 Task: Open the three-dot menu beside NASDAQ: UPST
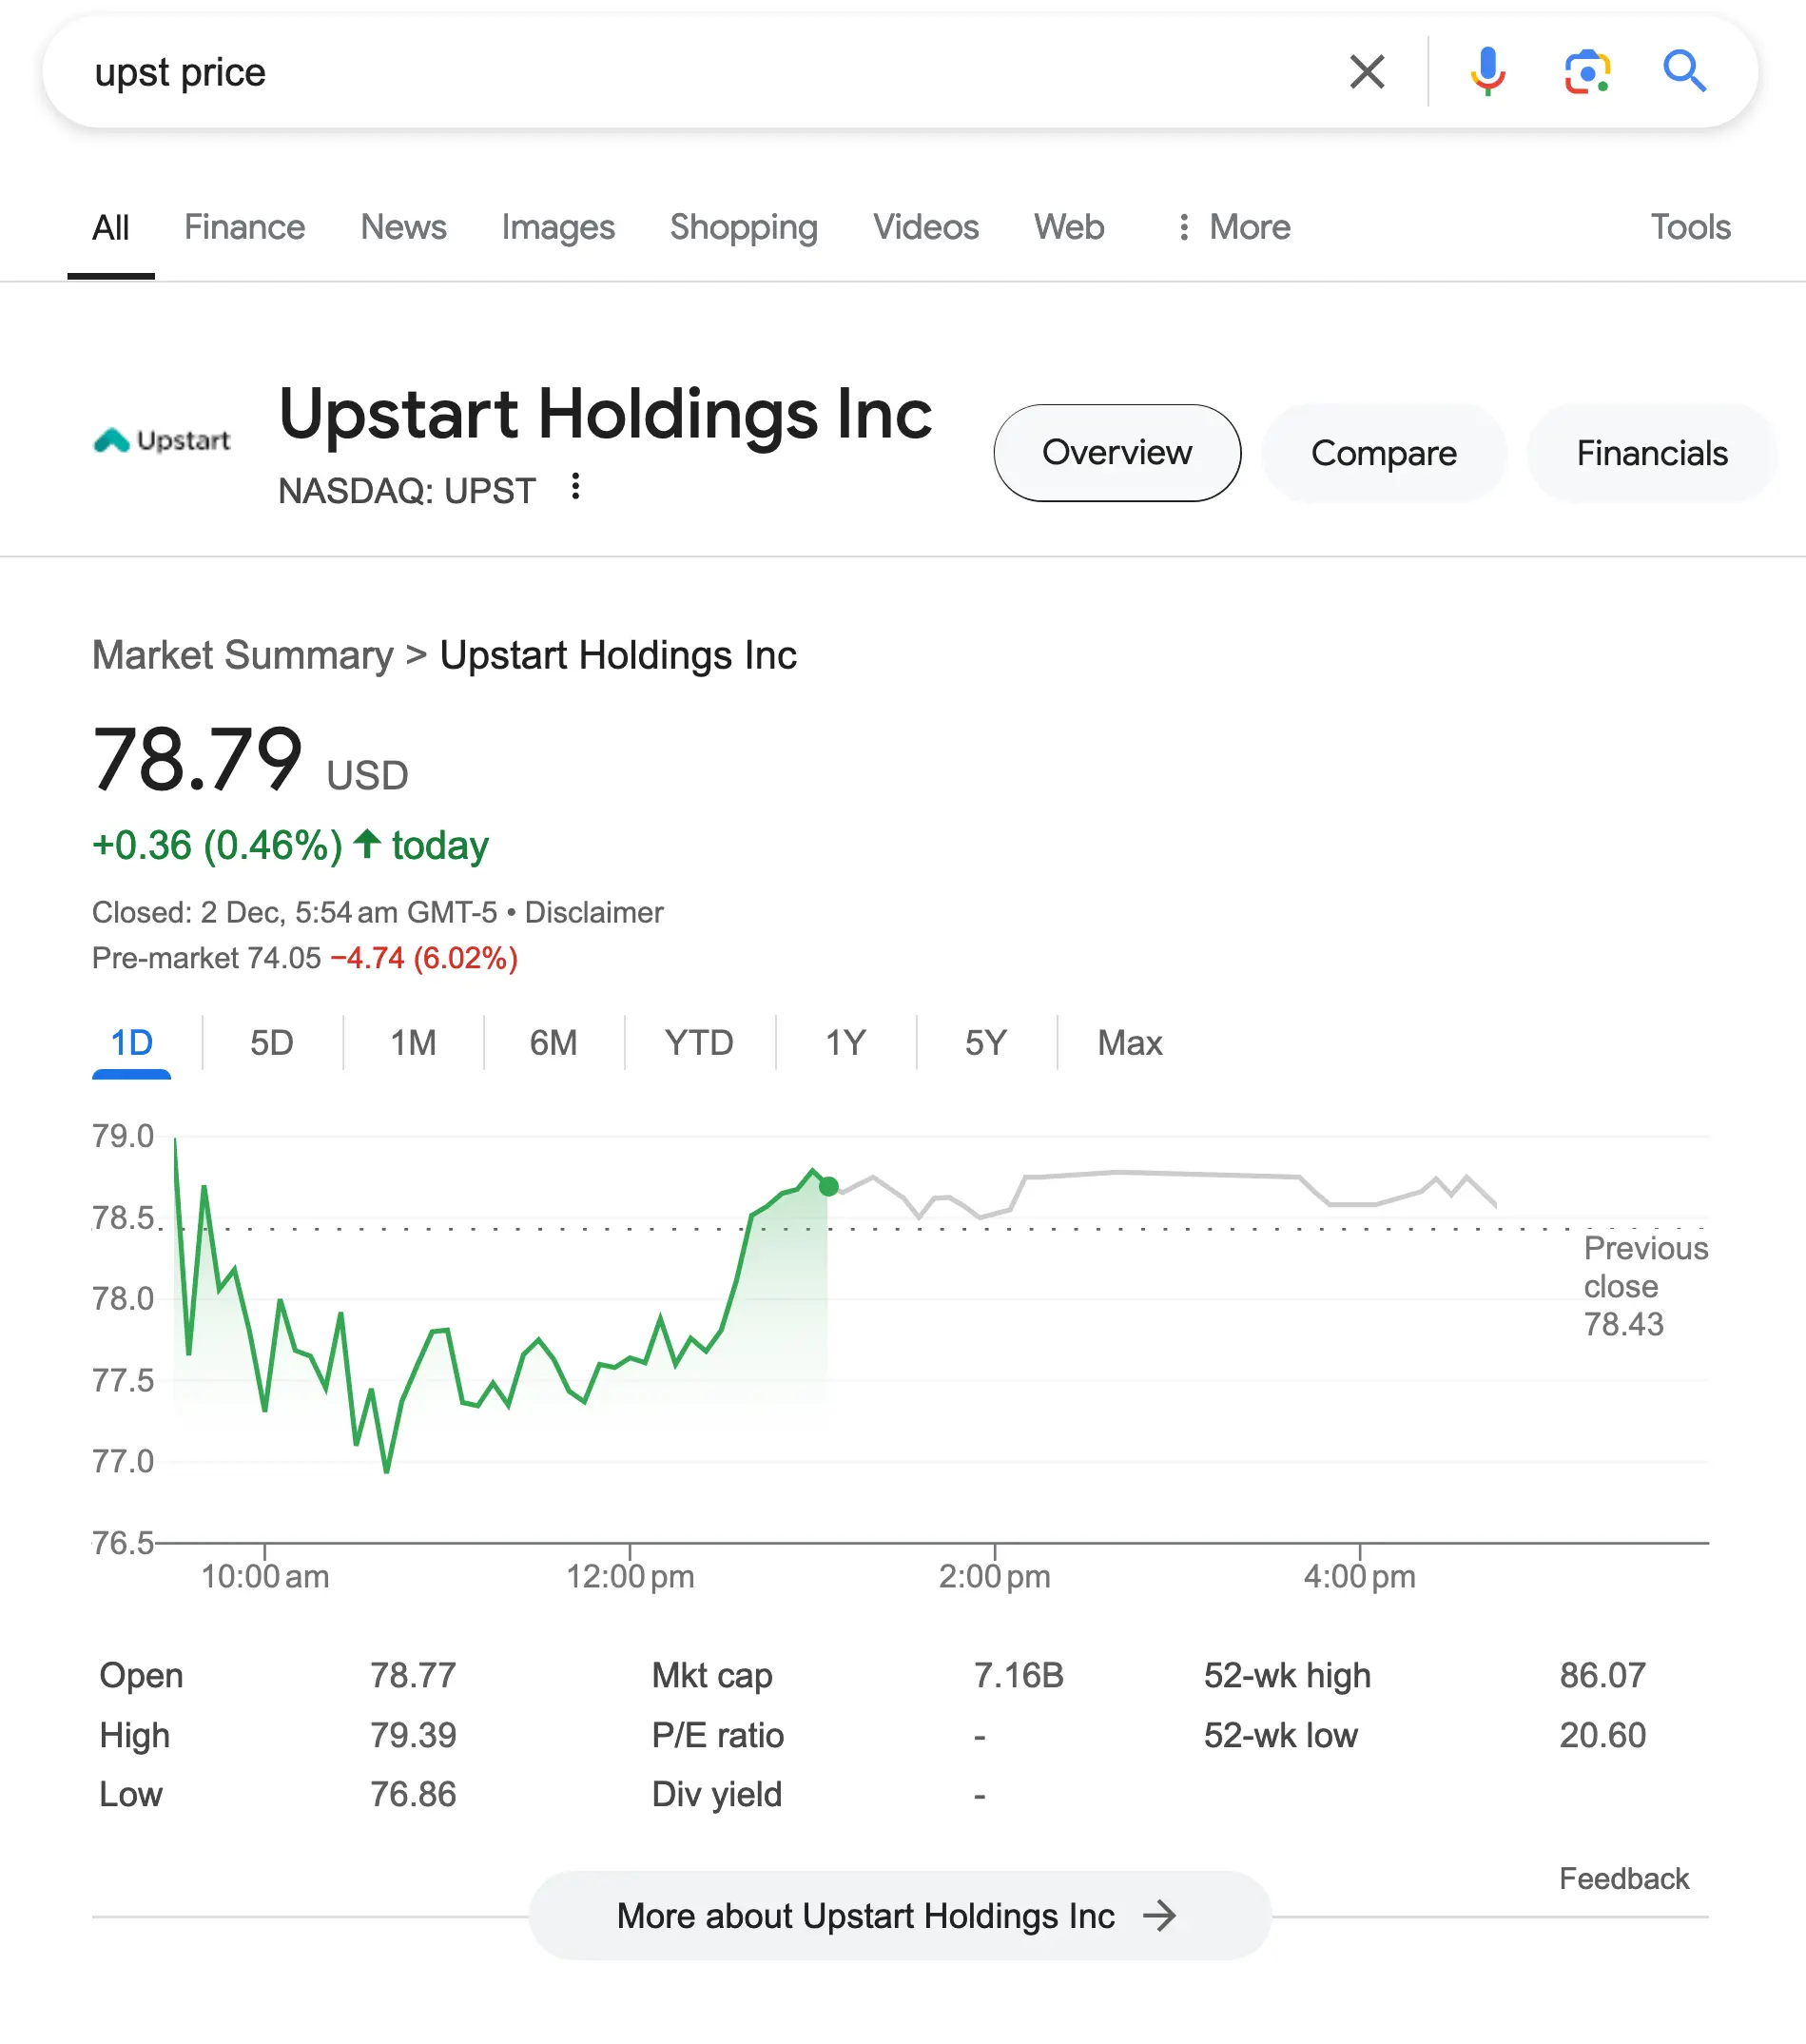[575, 487]
